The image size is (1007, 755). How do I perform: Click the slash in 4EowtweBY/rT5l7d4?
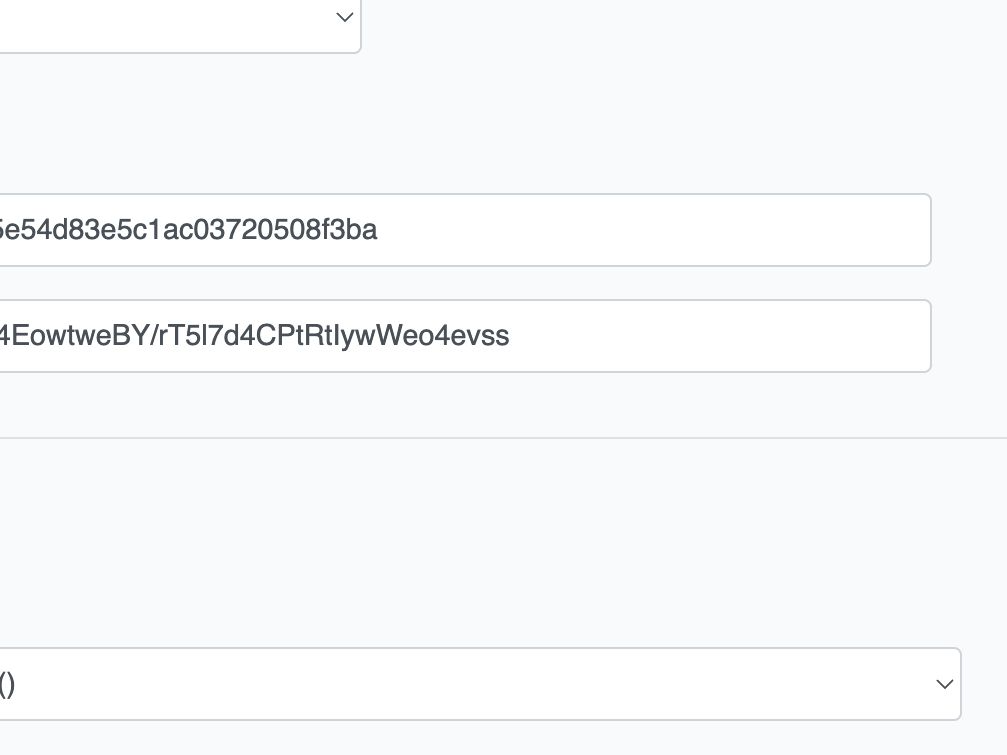coord(153,336)
